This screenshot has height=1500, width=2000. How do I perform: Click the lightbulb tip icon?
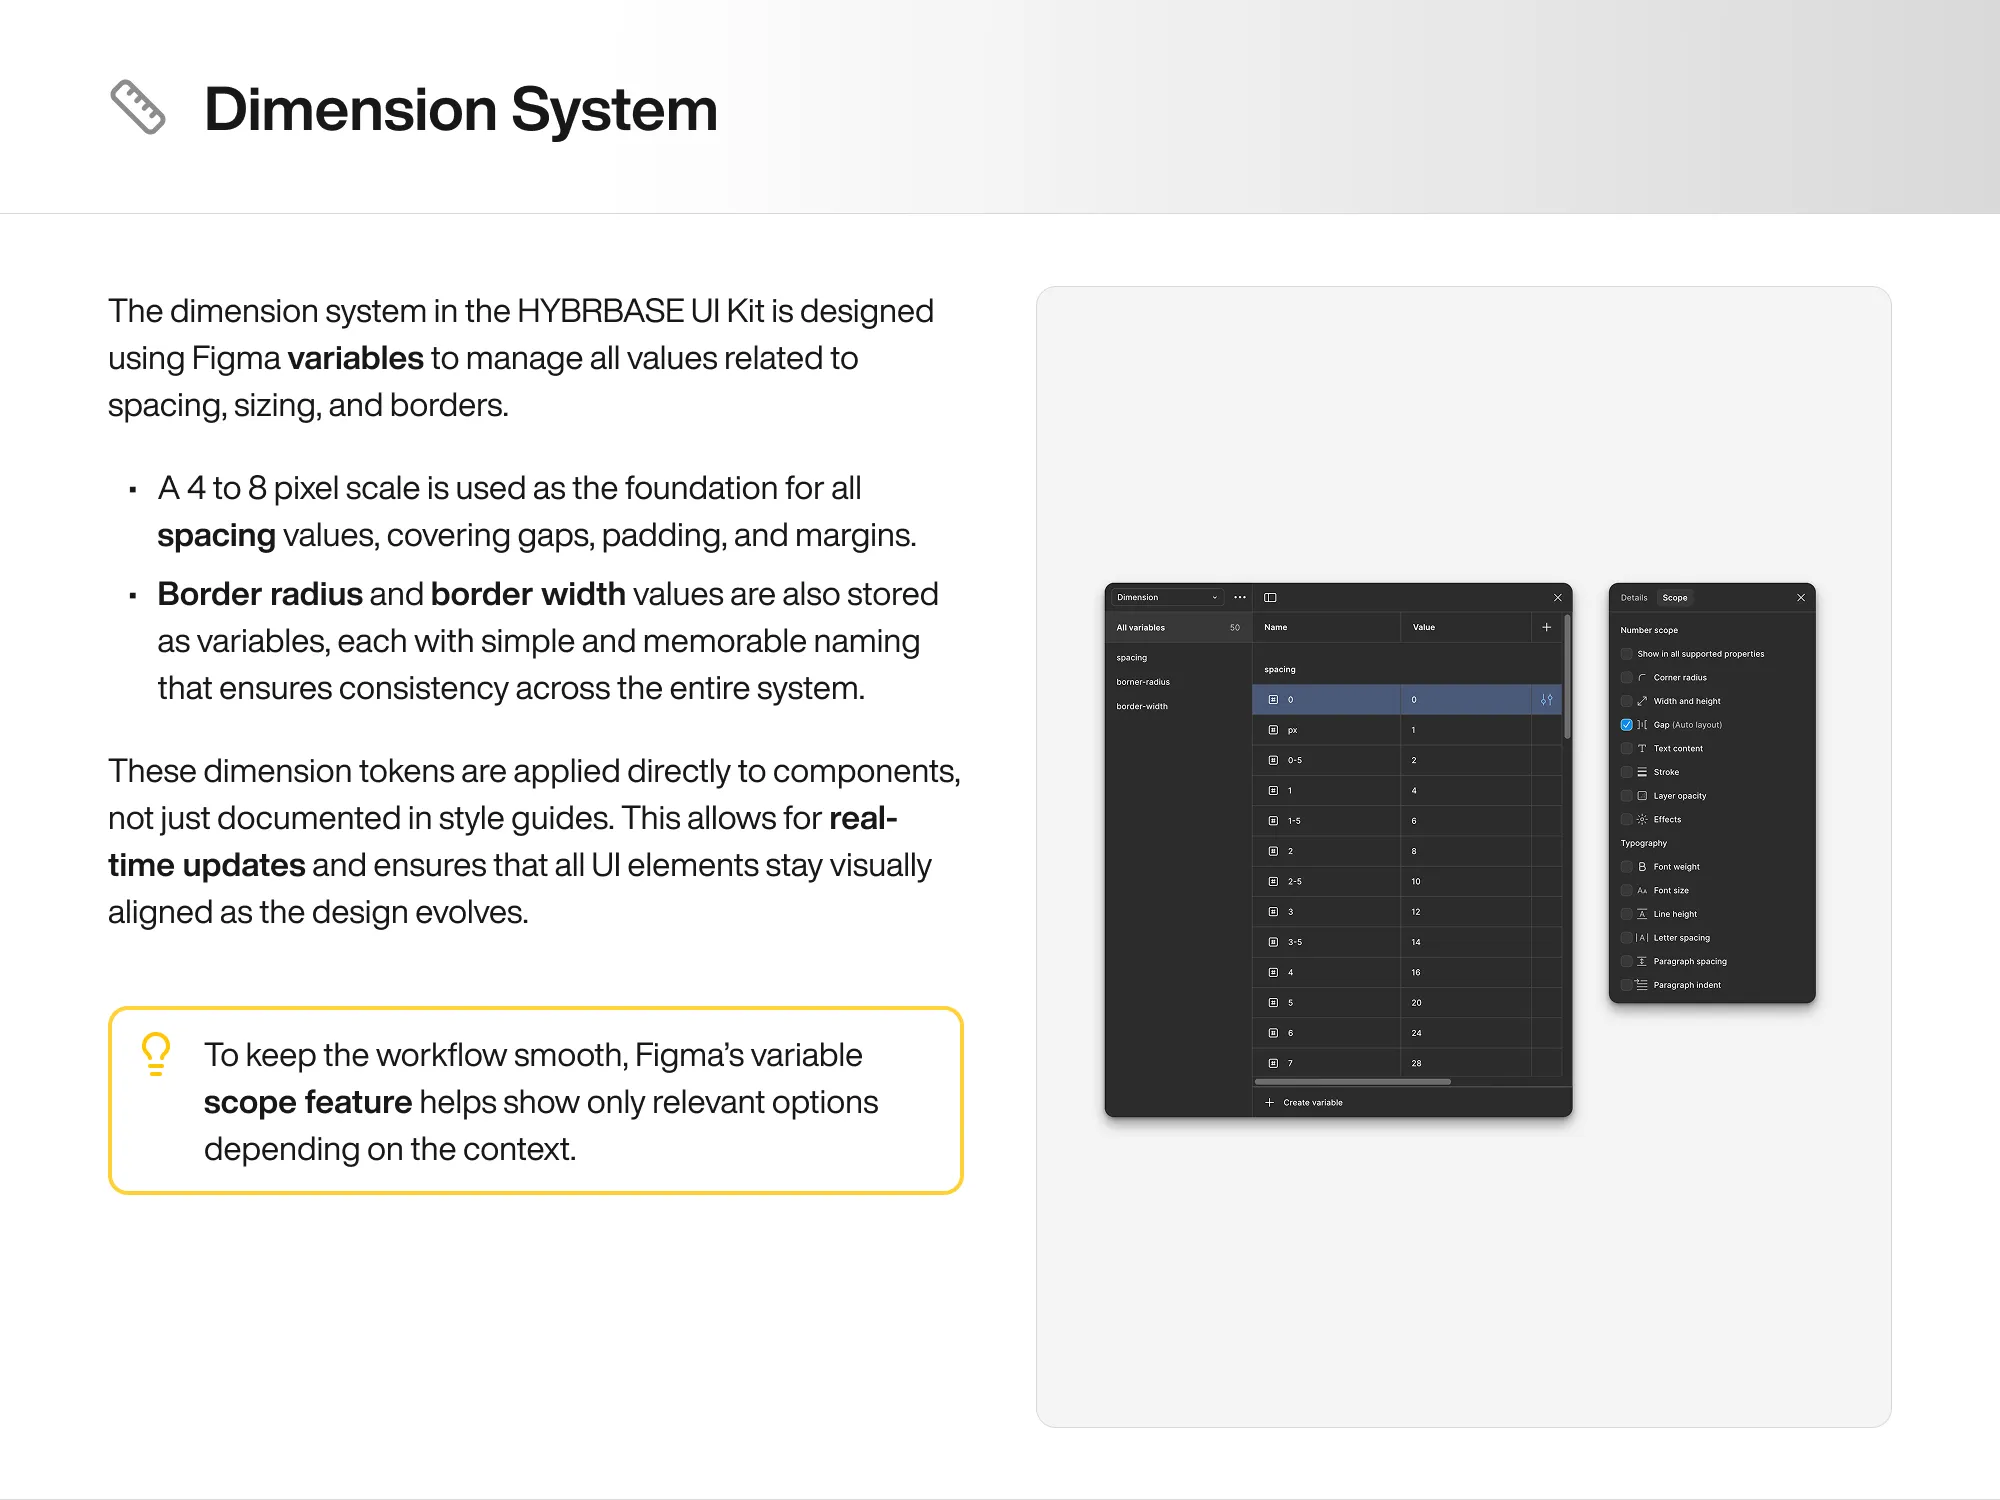[x=156, y=1055]
